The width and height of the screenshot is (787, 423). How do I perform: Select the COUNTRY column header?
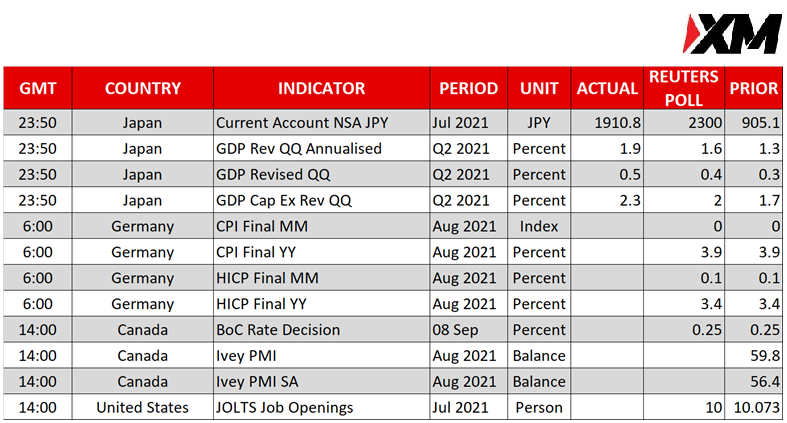coord(143,88)
